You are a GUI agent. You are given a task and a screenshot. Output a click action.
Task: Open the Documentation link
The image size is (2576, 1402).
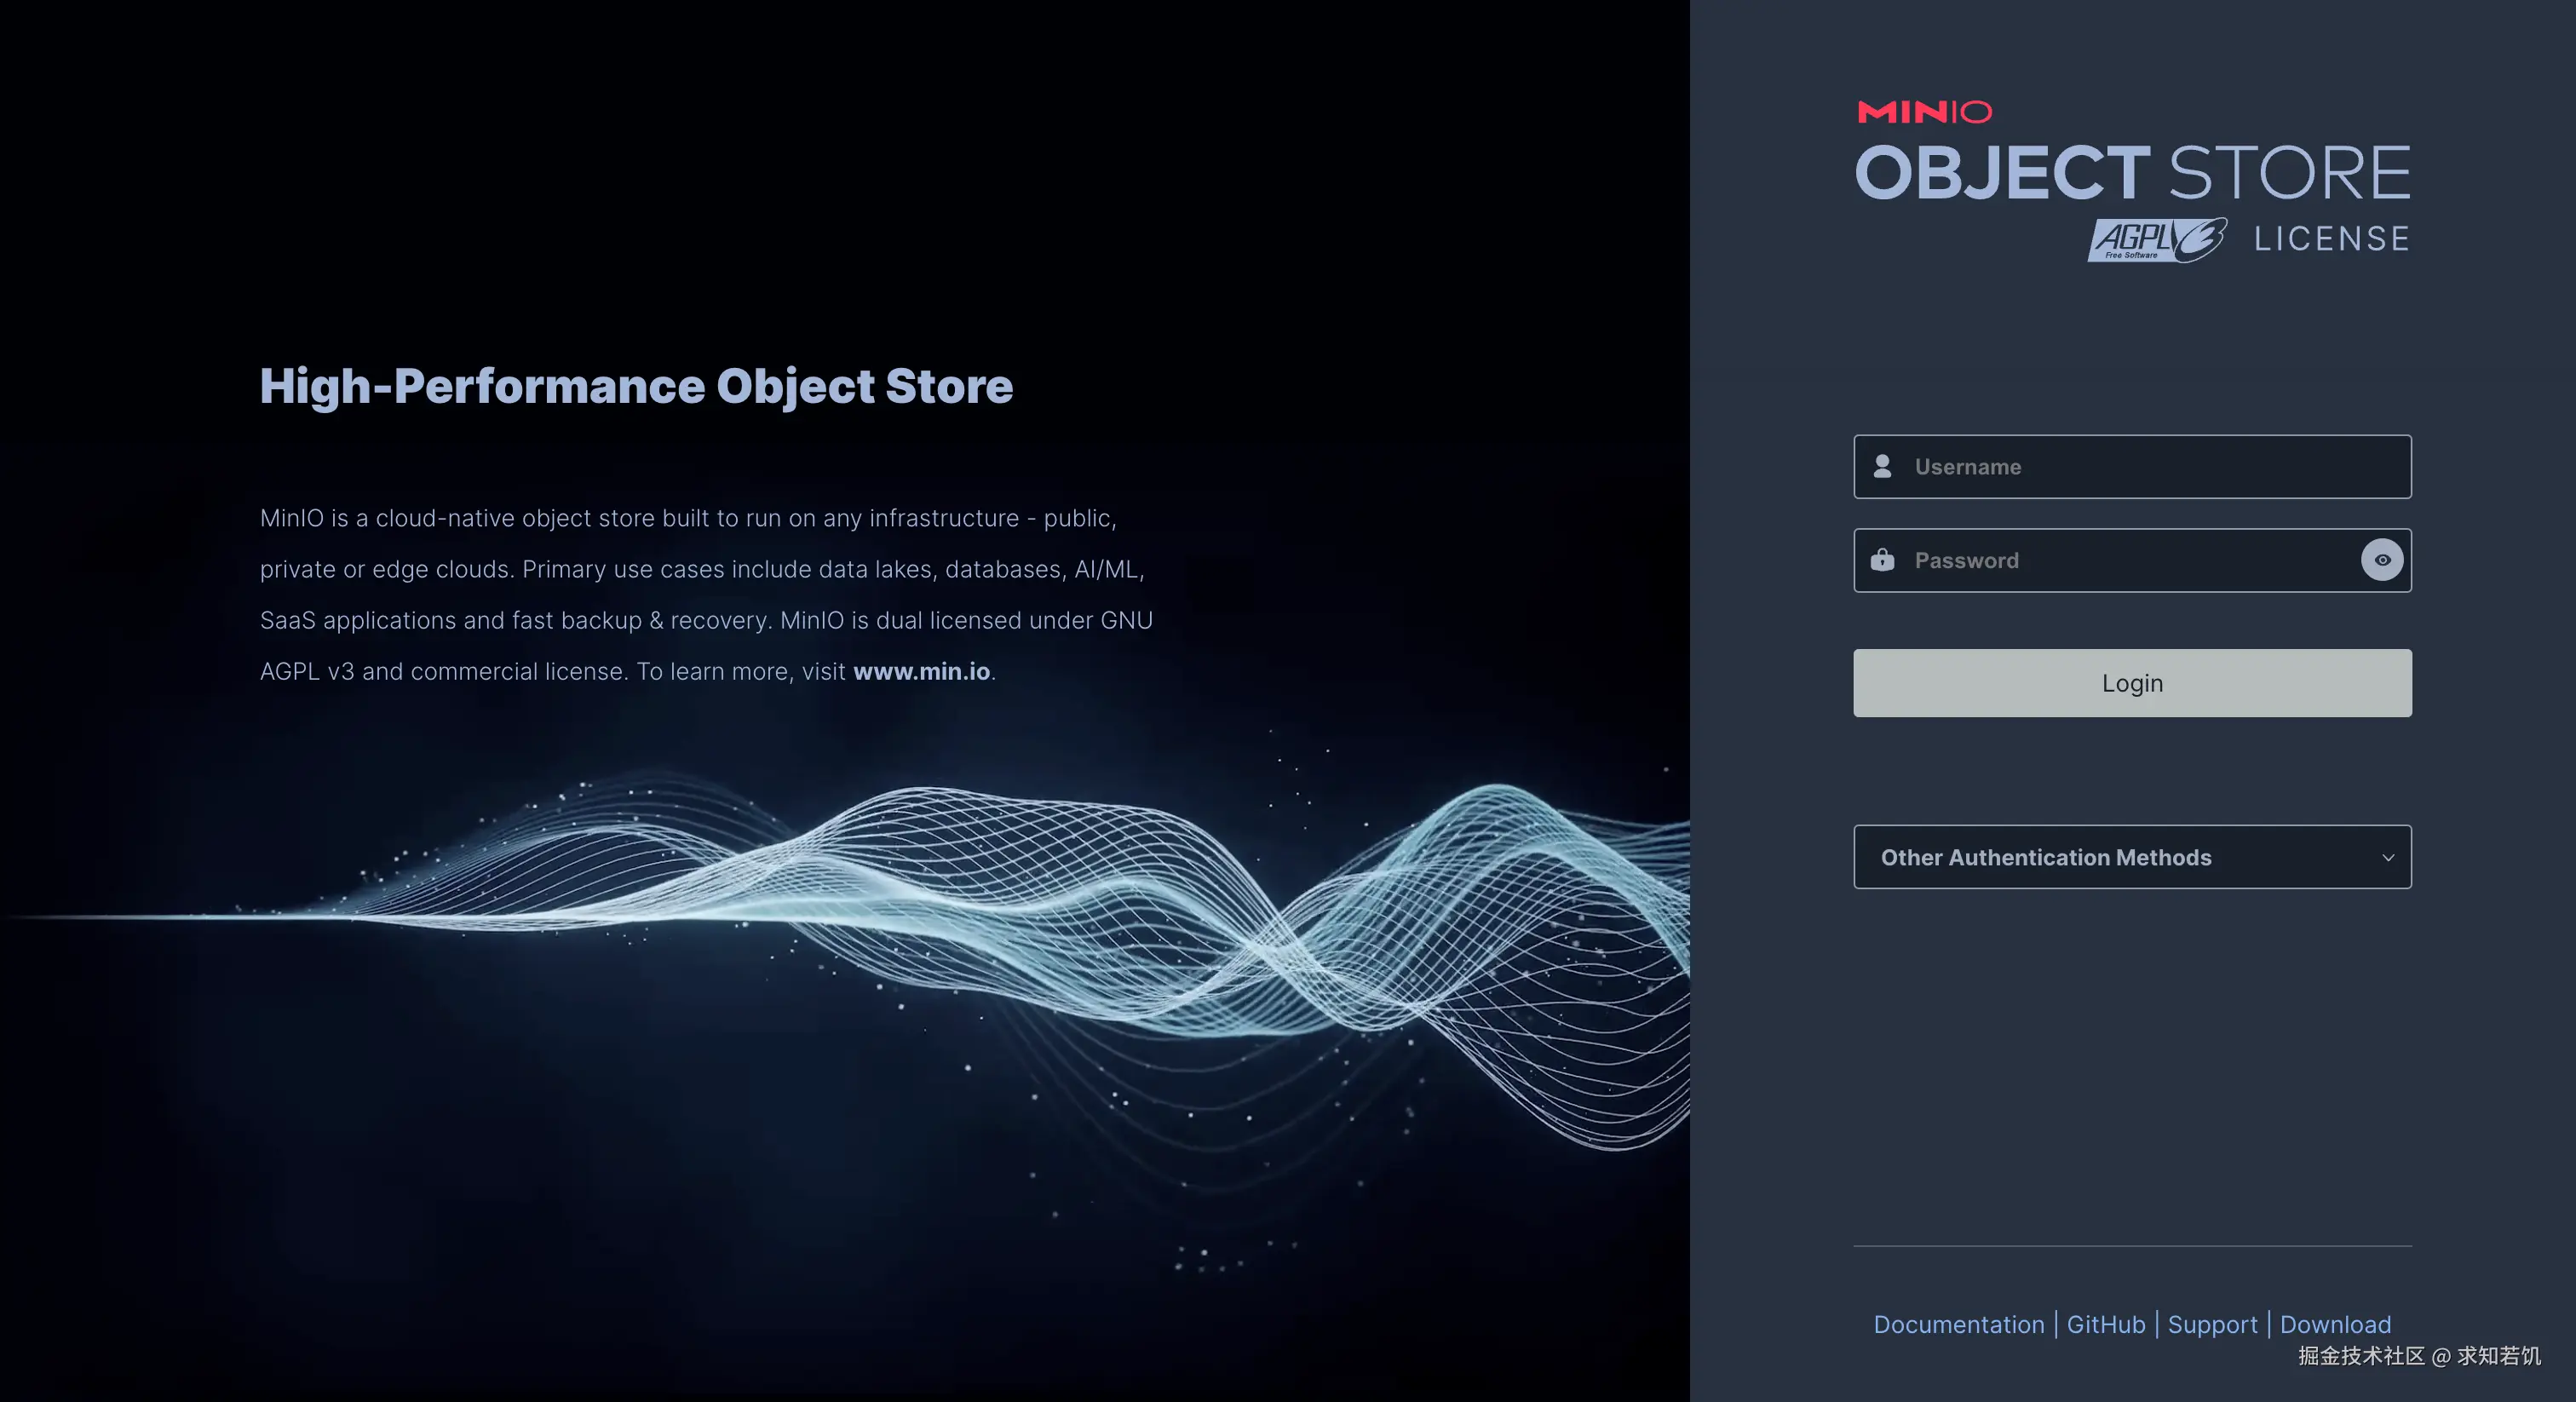(1958, 1324)
